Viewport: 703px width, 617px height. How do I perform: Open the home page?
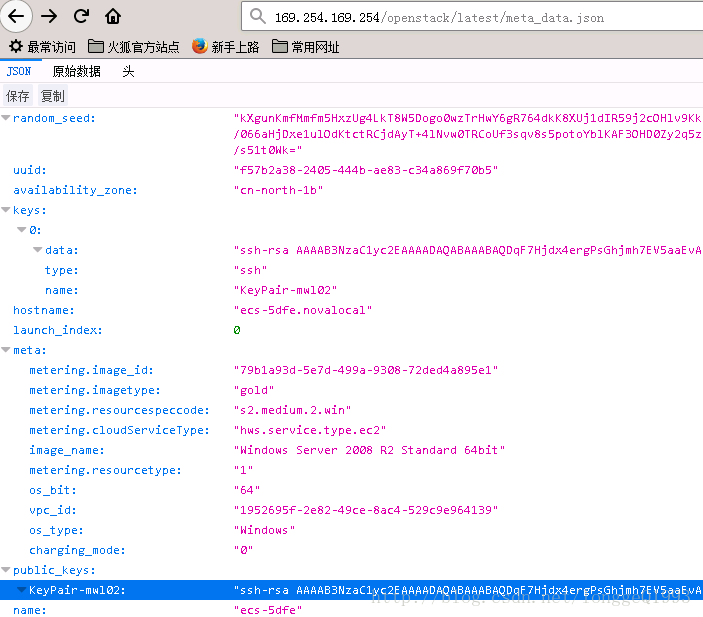113,16
